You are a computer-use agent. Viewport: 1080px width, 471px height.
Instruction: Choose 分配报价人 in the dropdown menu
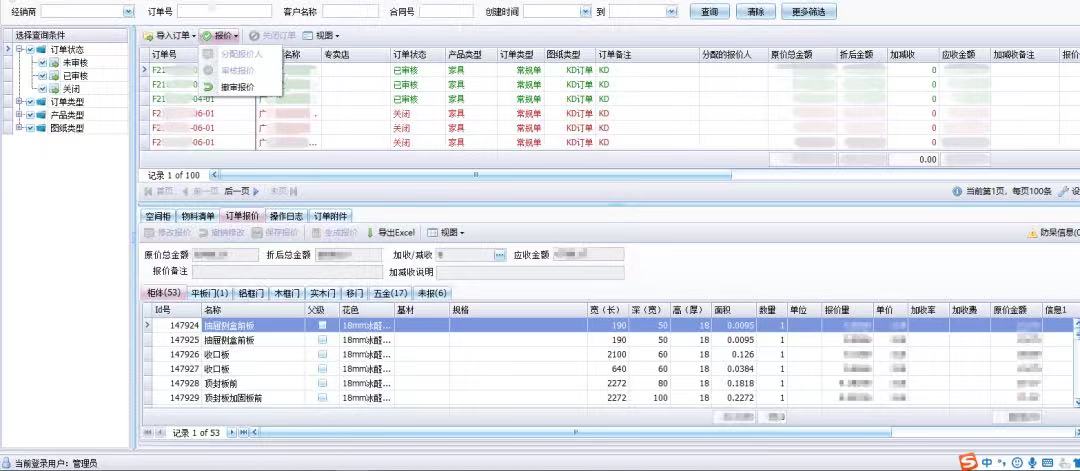tap(241, 54)
